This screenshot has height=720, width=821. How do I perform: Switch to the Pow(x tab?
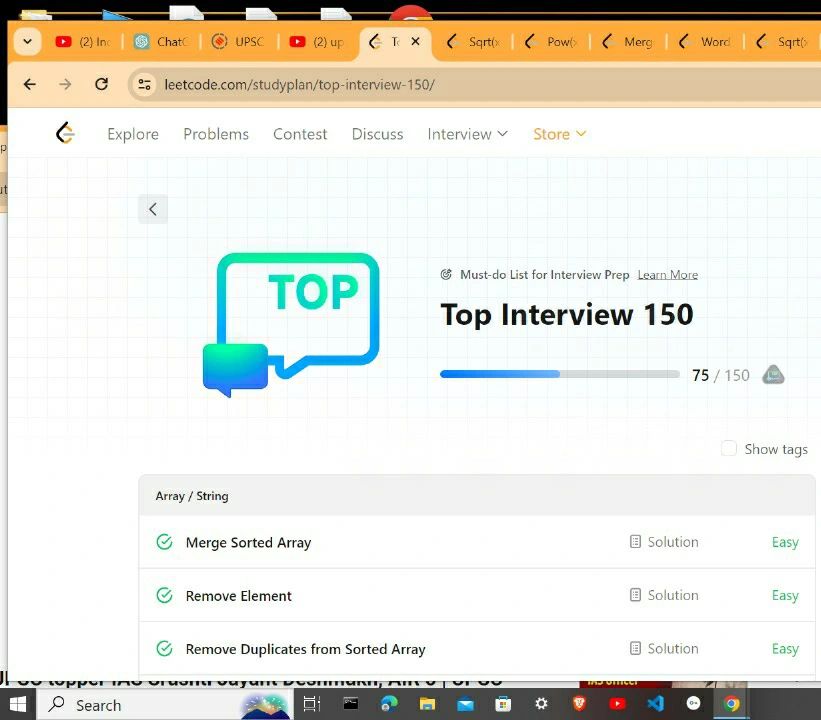[551, 41]
